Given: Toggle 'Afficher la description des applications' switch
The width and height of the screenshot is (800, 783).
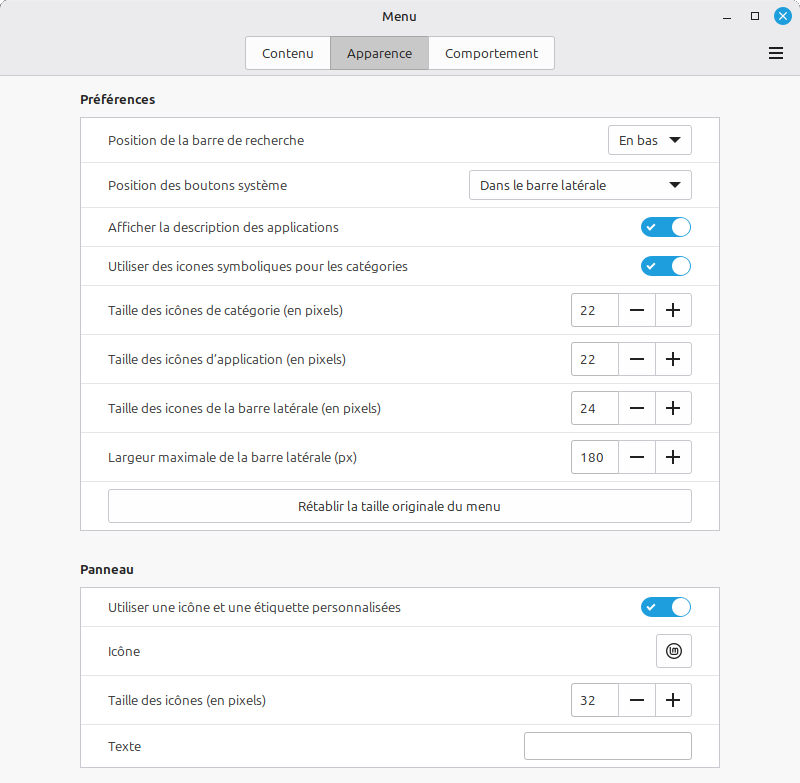Looking at the screenshot, I should click(x=666, y=228).
